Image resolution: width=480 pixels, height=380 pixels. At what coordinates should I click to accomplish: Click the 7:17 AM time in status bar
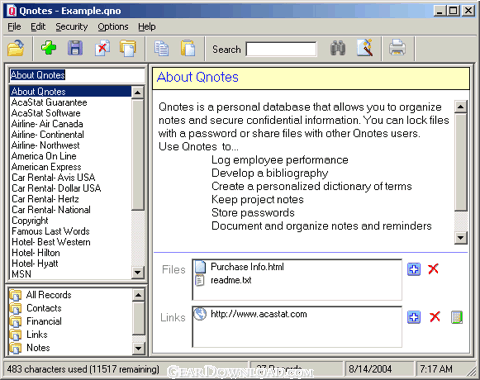click(x=436, y=369)
